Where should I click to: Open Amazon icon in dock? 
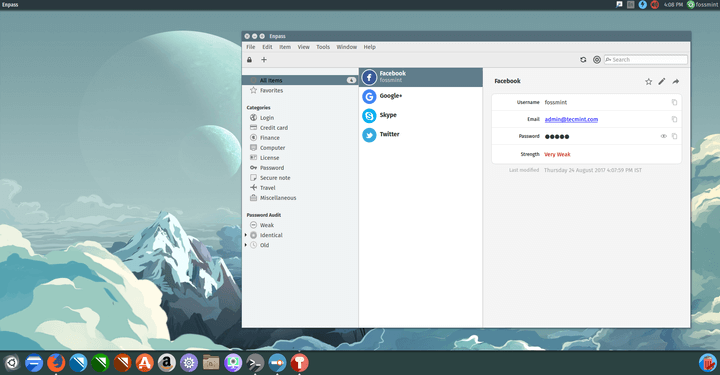click(x=167, y=363)
